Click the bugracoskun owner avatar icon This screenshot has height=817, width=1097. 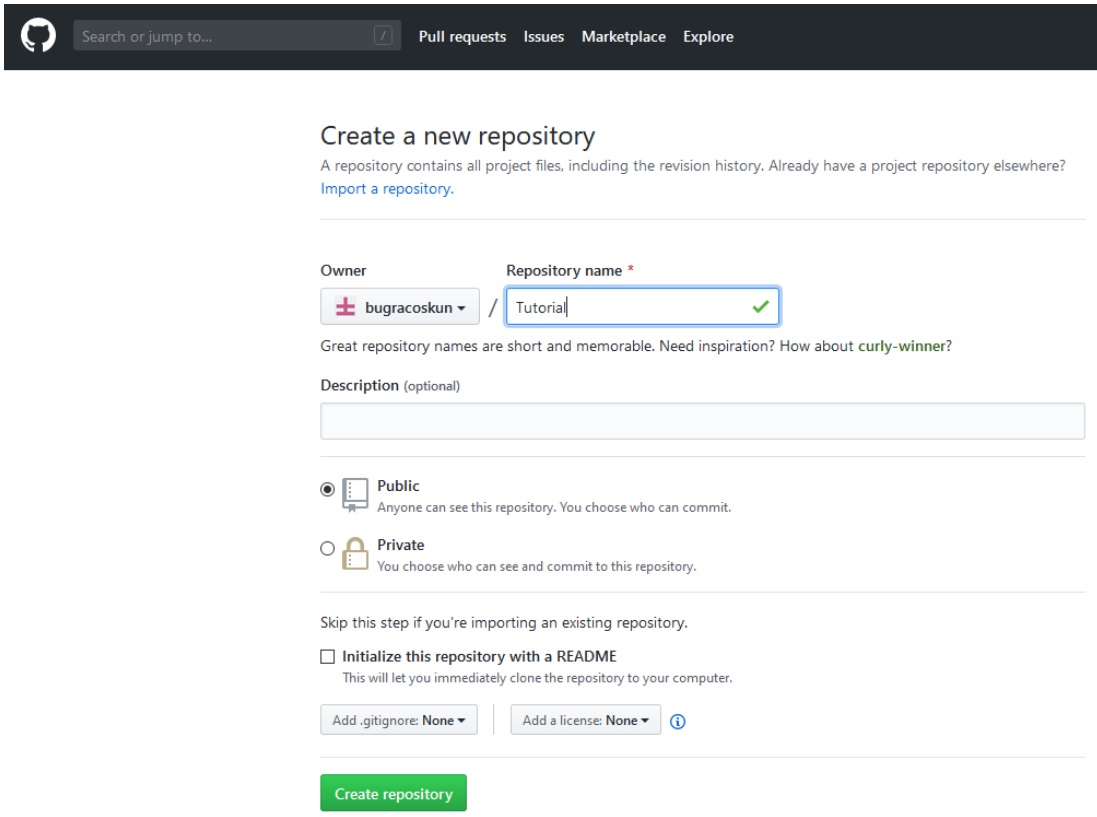tap(343, 308)
